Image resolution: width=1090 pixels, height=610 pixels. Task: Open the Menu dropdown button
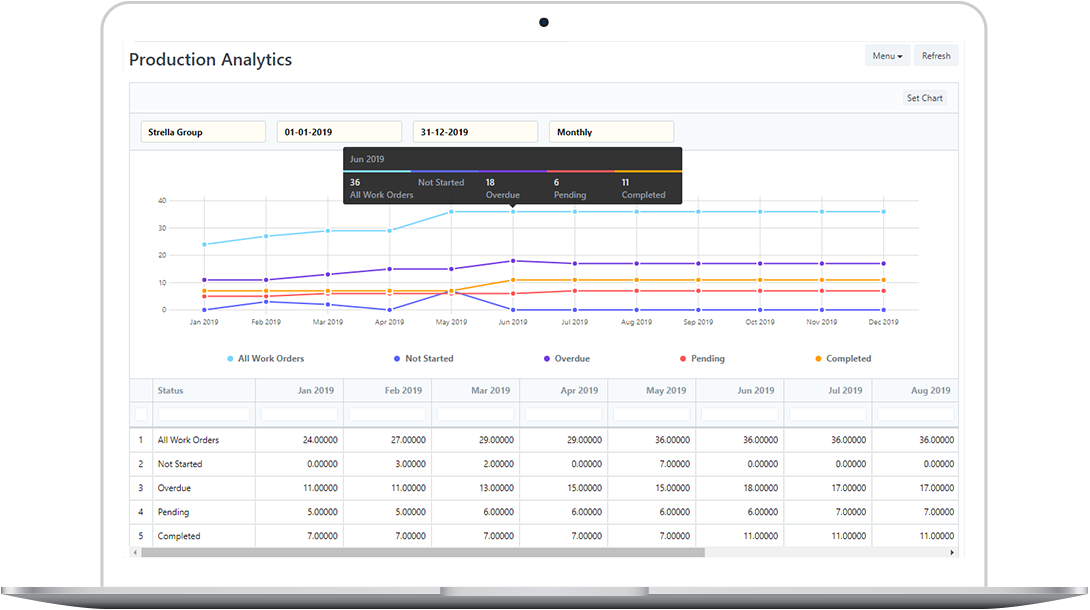887,56
